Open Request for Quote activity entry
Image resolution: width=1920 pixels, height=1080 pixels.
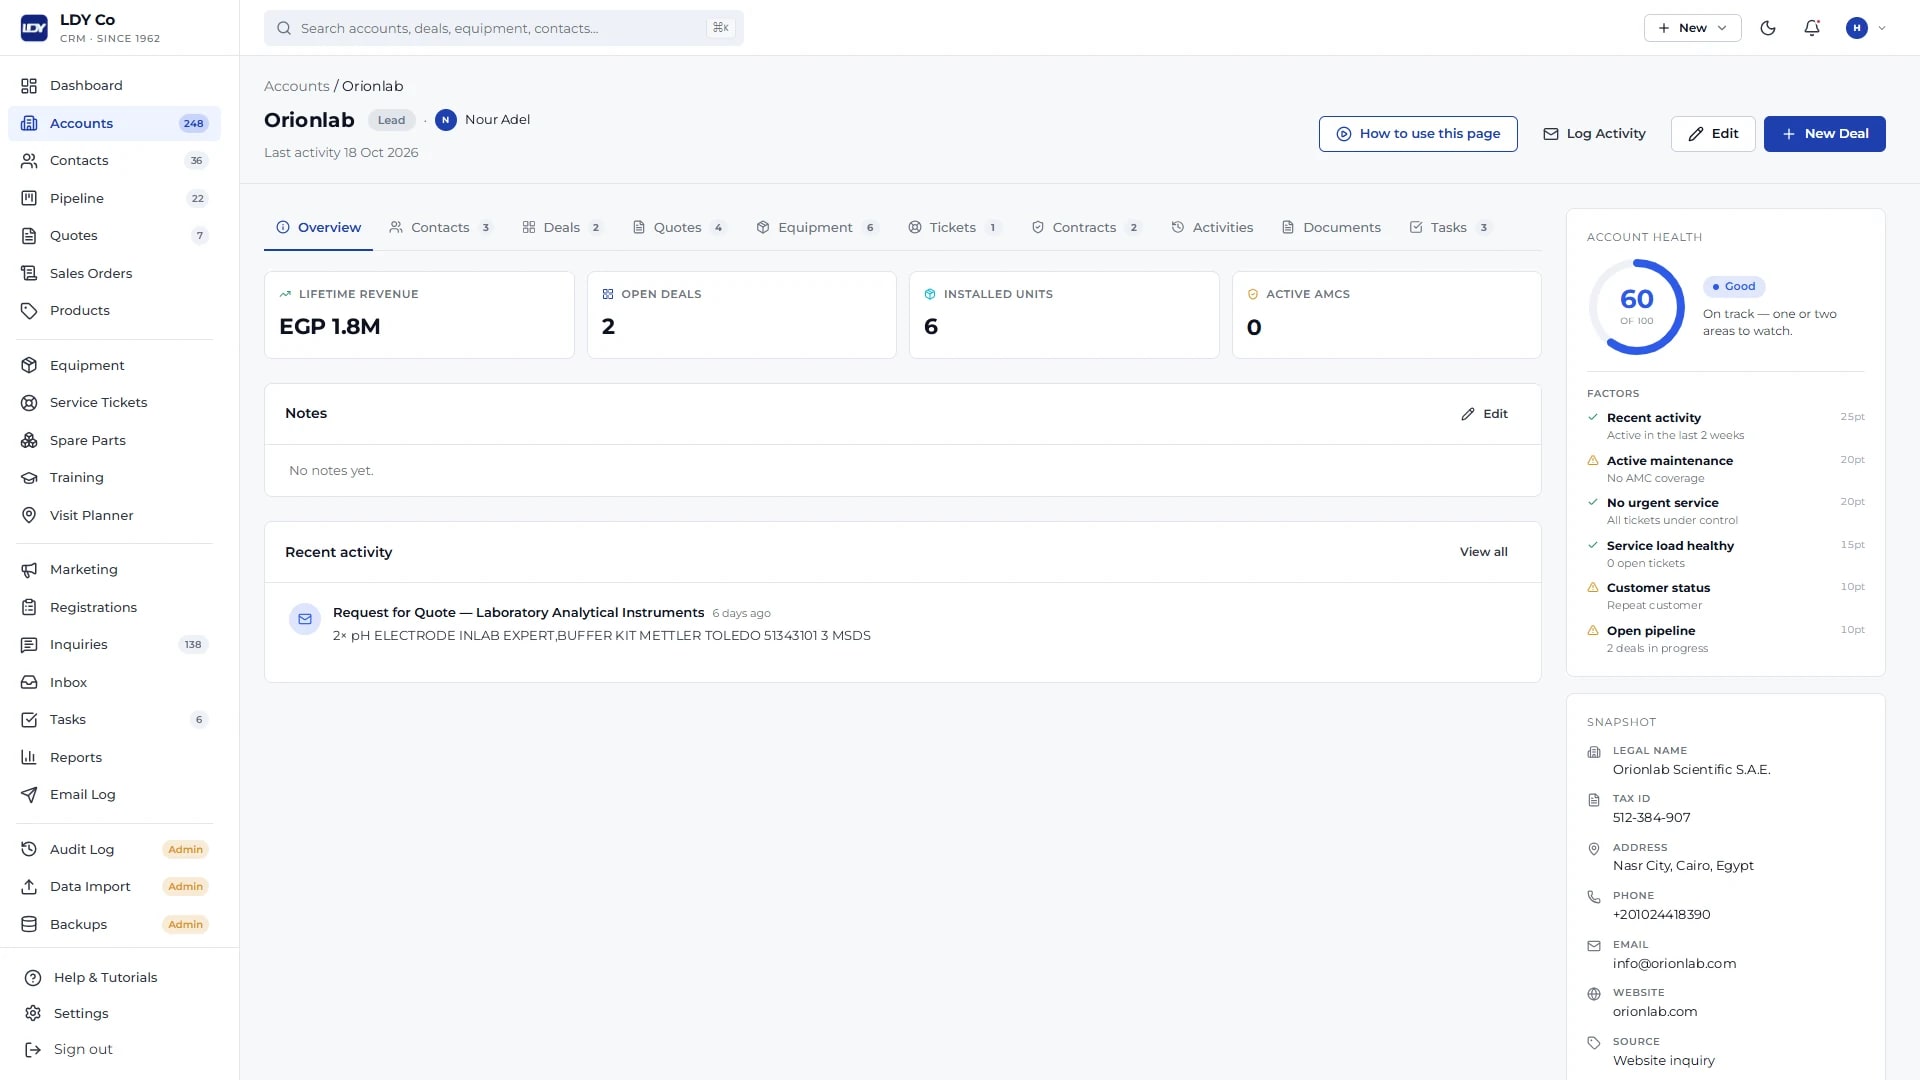(902, 624)
